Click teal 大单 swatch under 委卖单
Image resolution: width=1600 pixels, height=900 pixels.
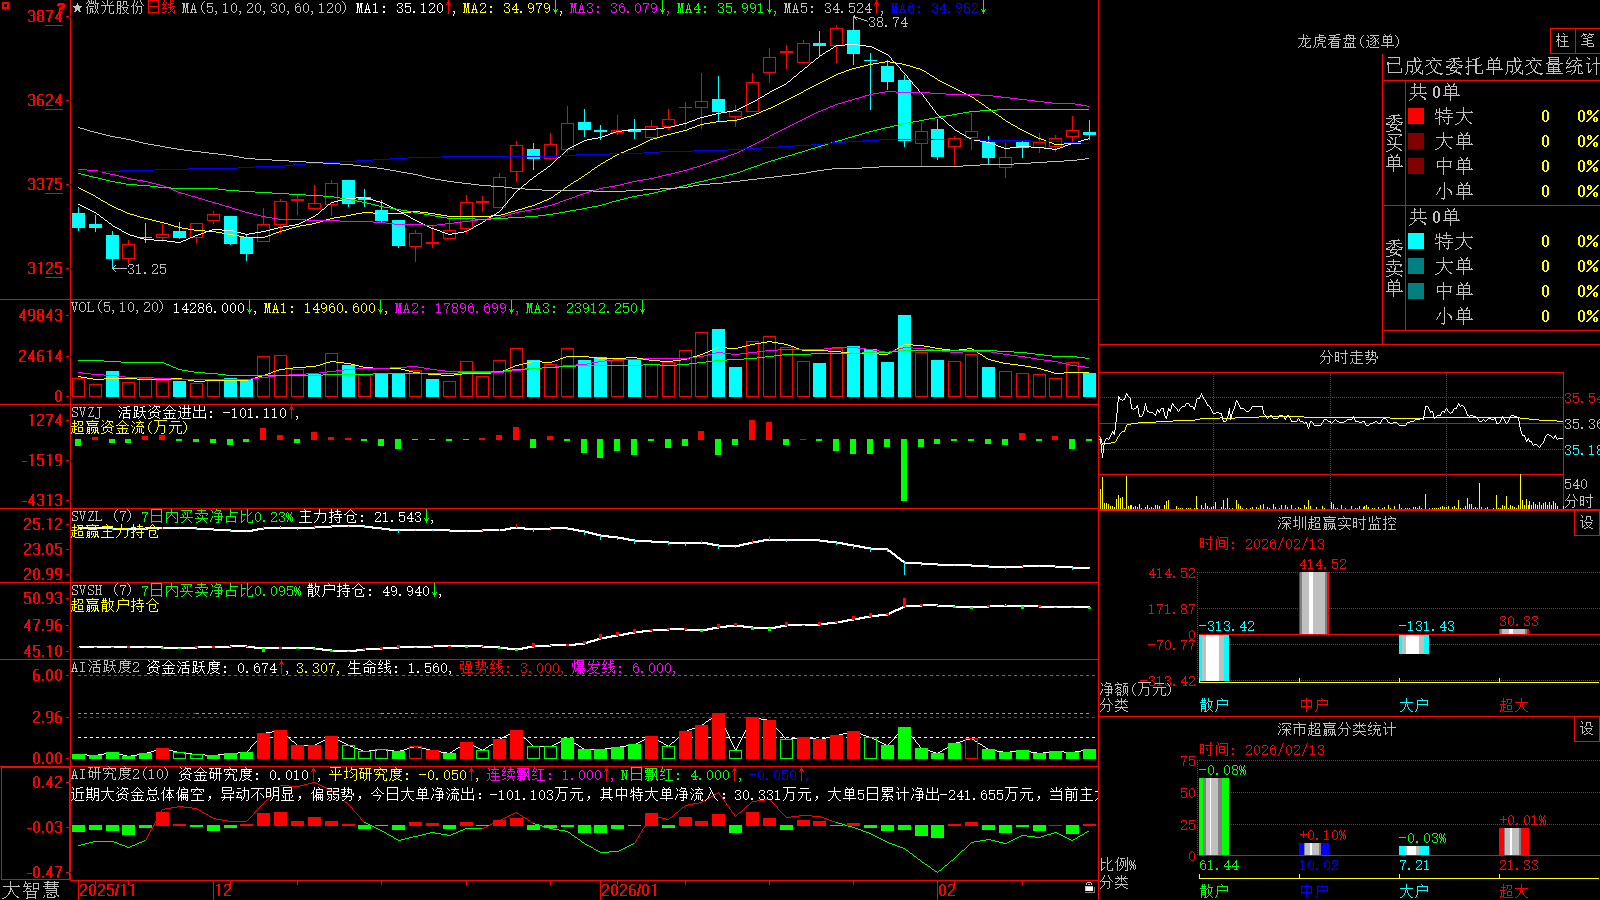click(x=1416, y=266)
